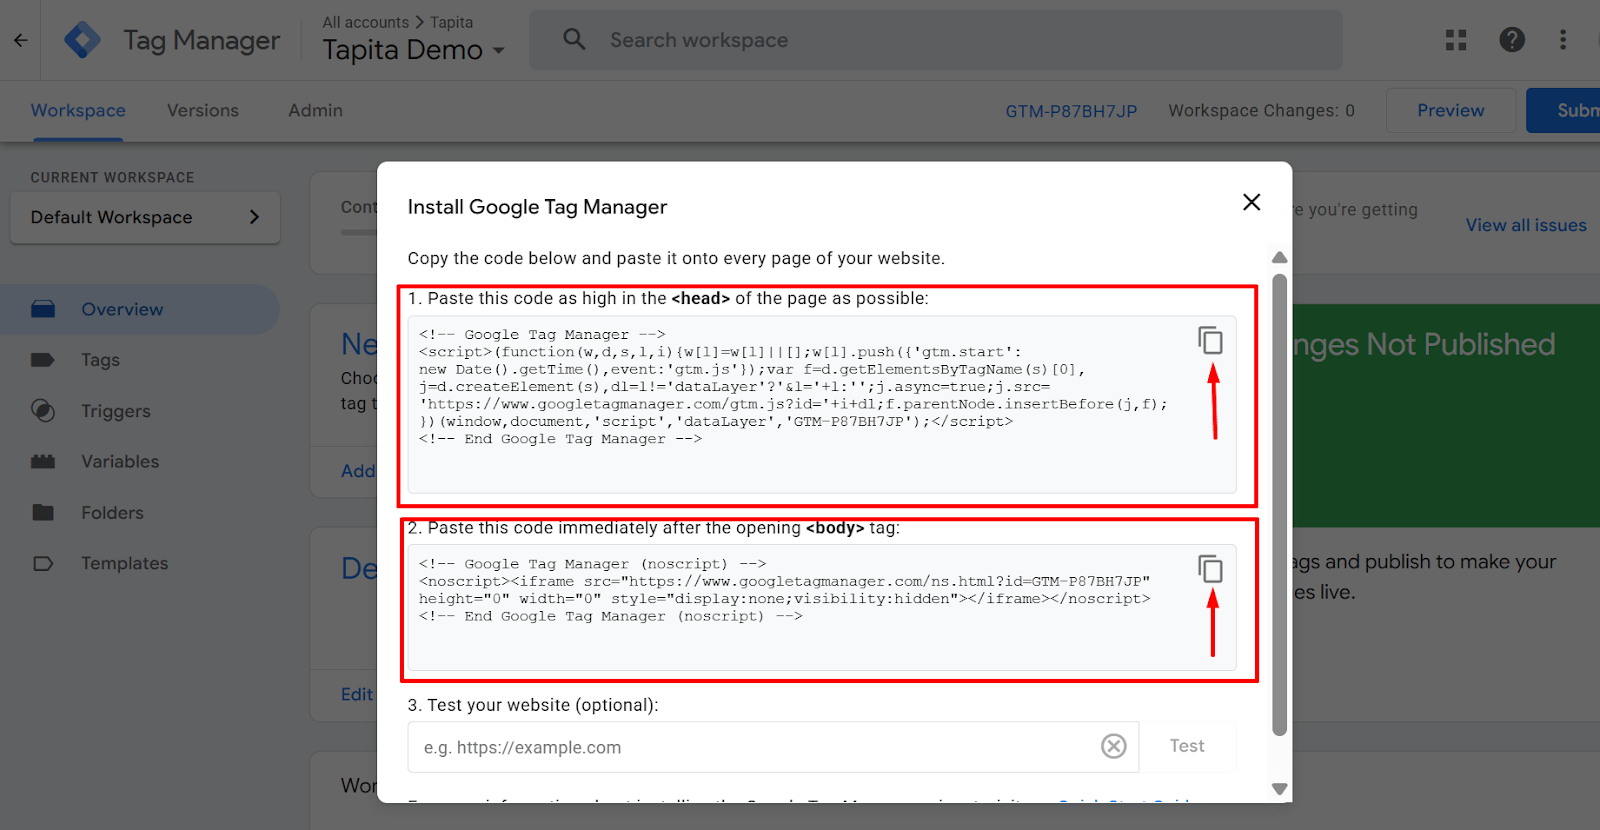The image size is (1600, 830).
Task: Click the Templates sidebar icon
Action: [43, 563]
